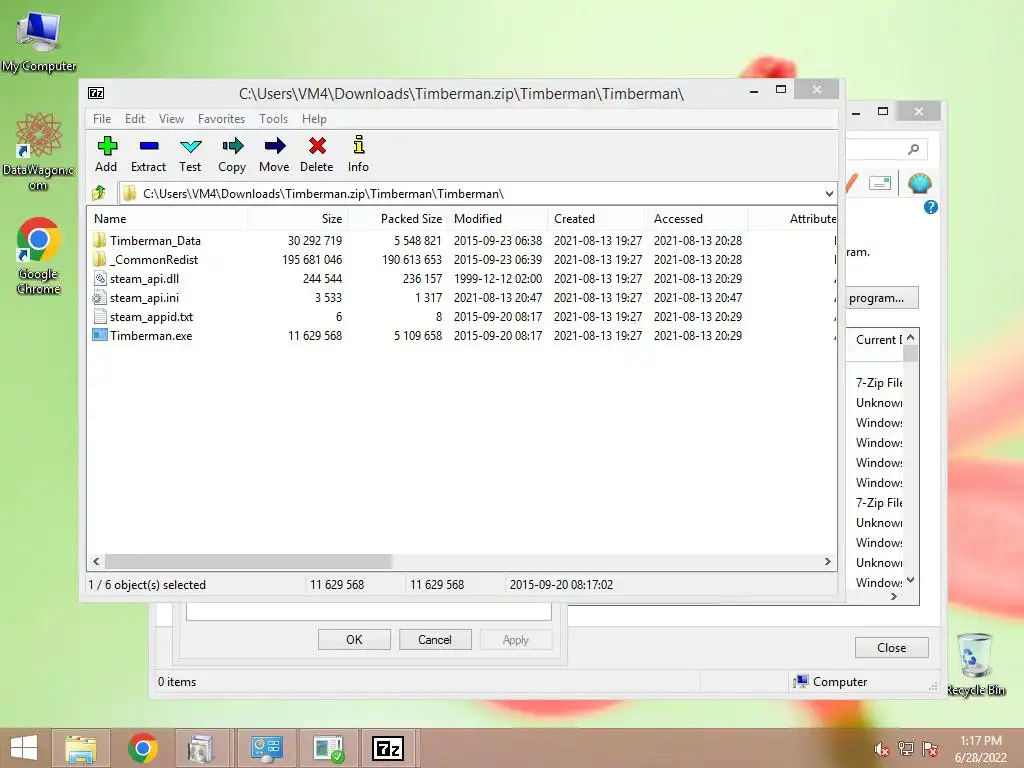Open the File menu

[x=102, y=119]
